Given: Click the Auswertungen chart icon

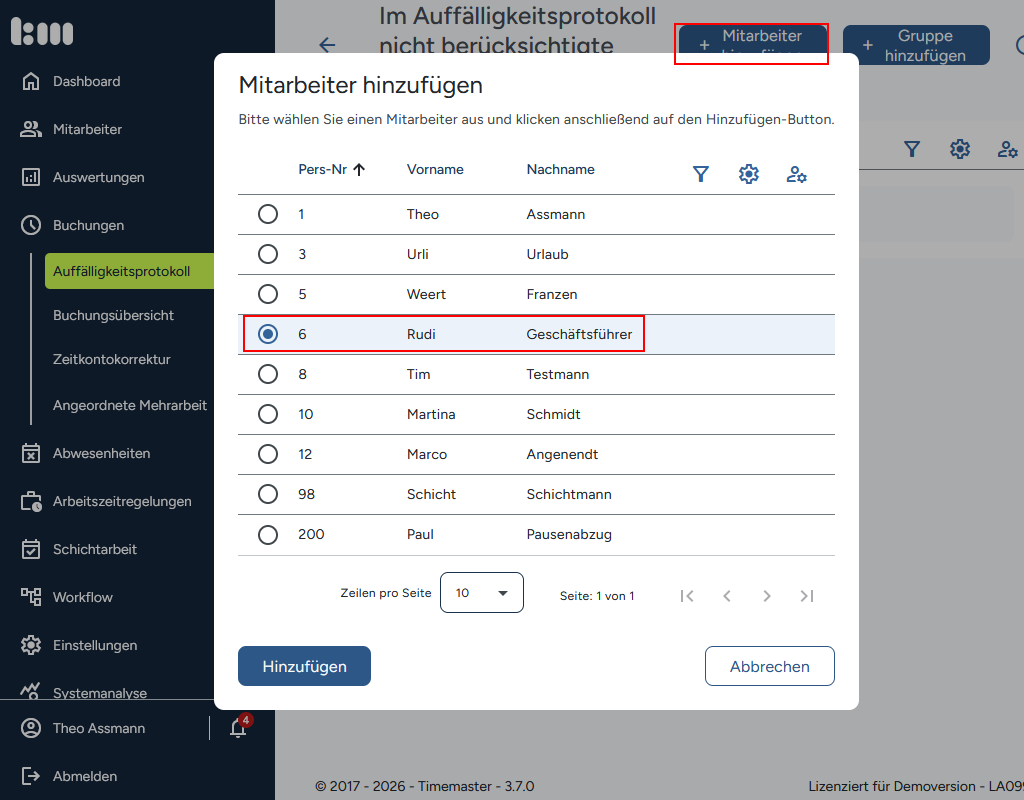Looking at the screenshot, I should pos(31,177).
